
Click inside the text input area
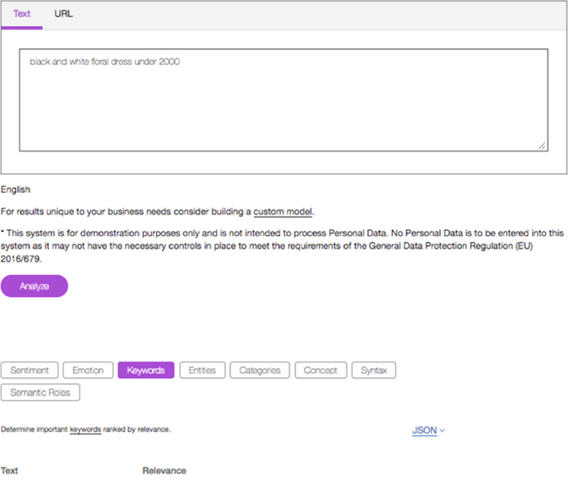[x=284, y=100]
